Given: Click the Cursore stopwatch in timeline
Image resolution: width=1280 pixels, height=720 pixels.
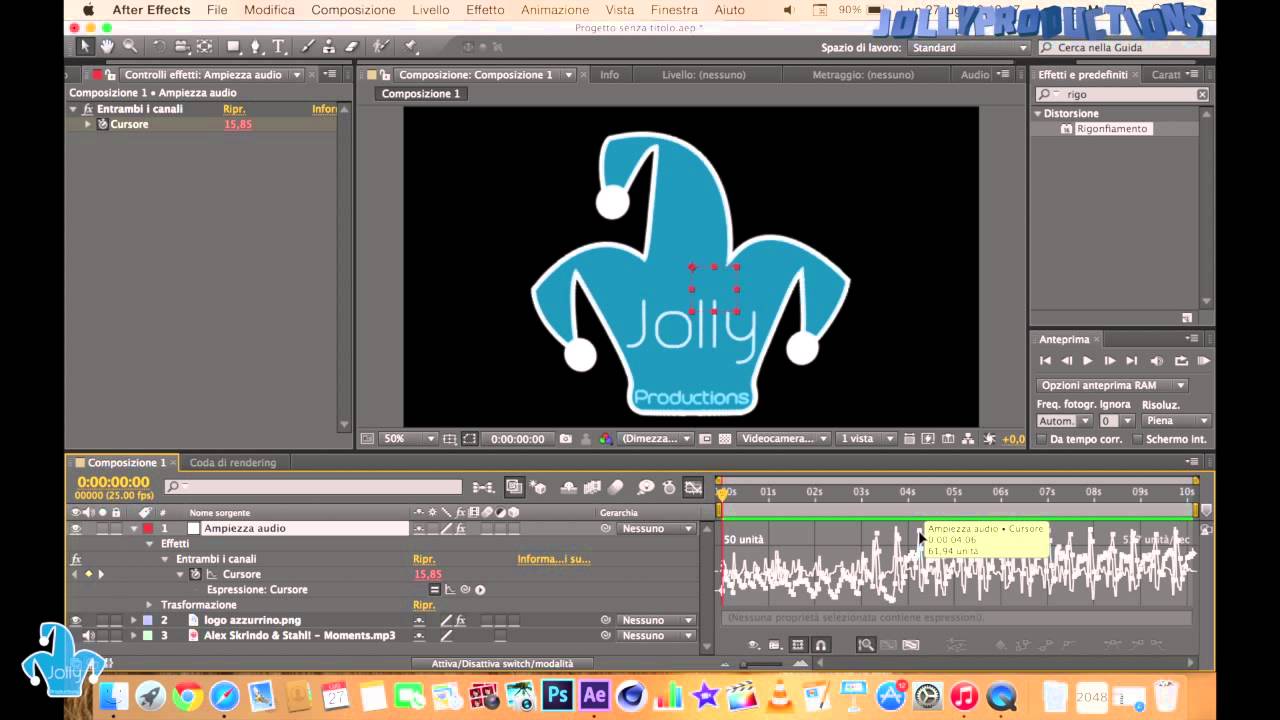Looking at the screenshot, I should [195, 574].
